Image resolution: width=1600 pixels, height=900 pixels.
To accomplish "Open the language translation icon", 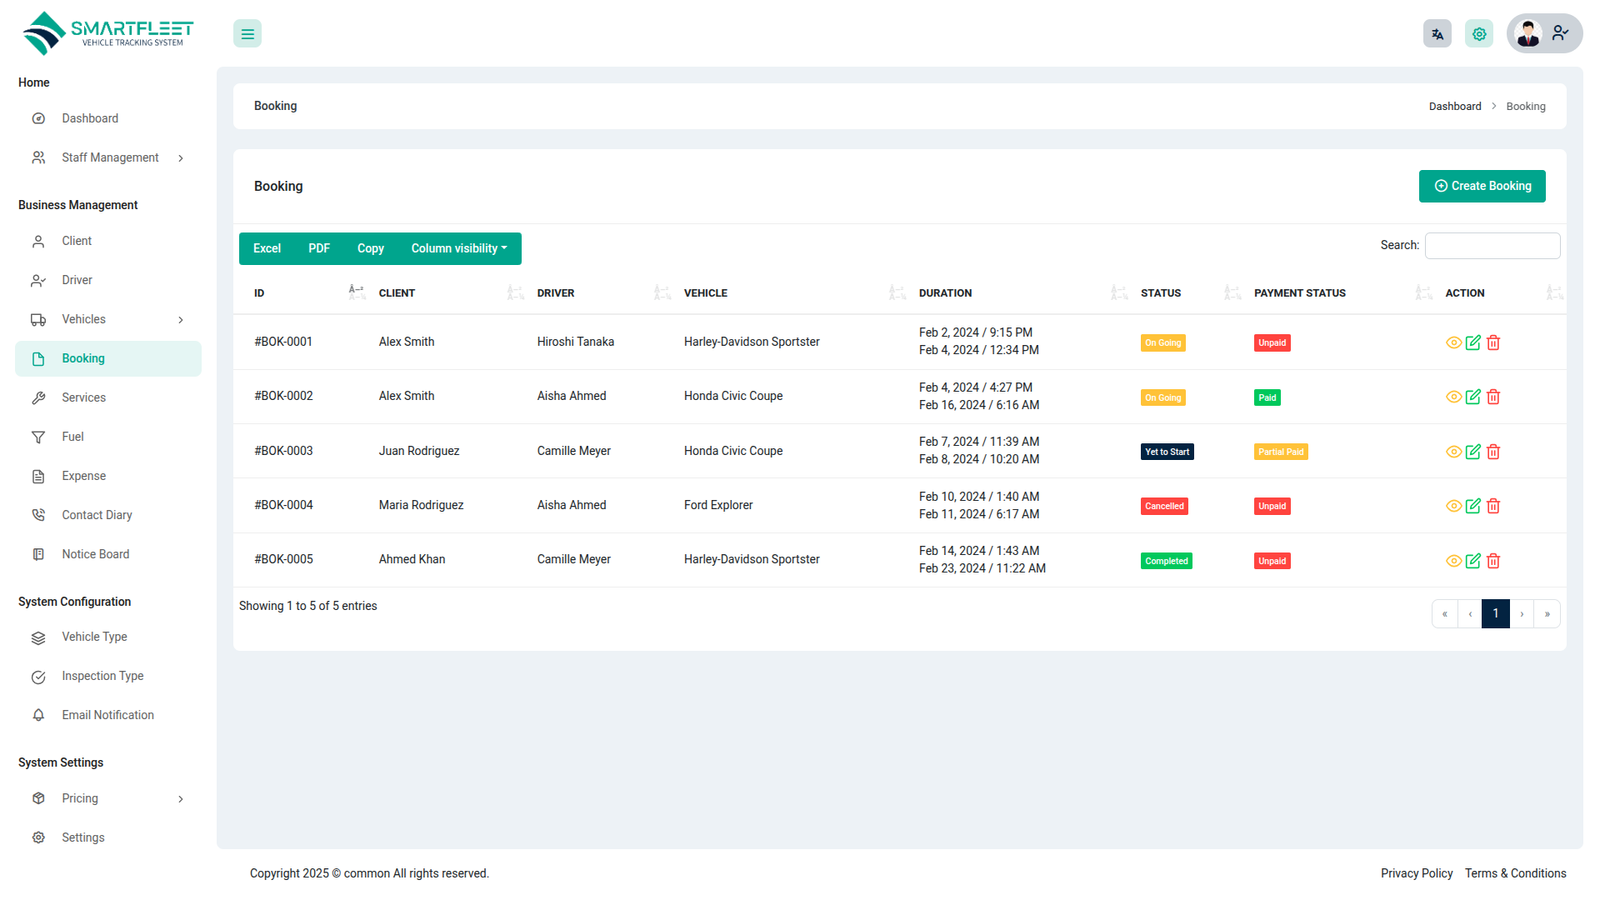I will (1437, 34).
